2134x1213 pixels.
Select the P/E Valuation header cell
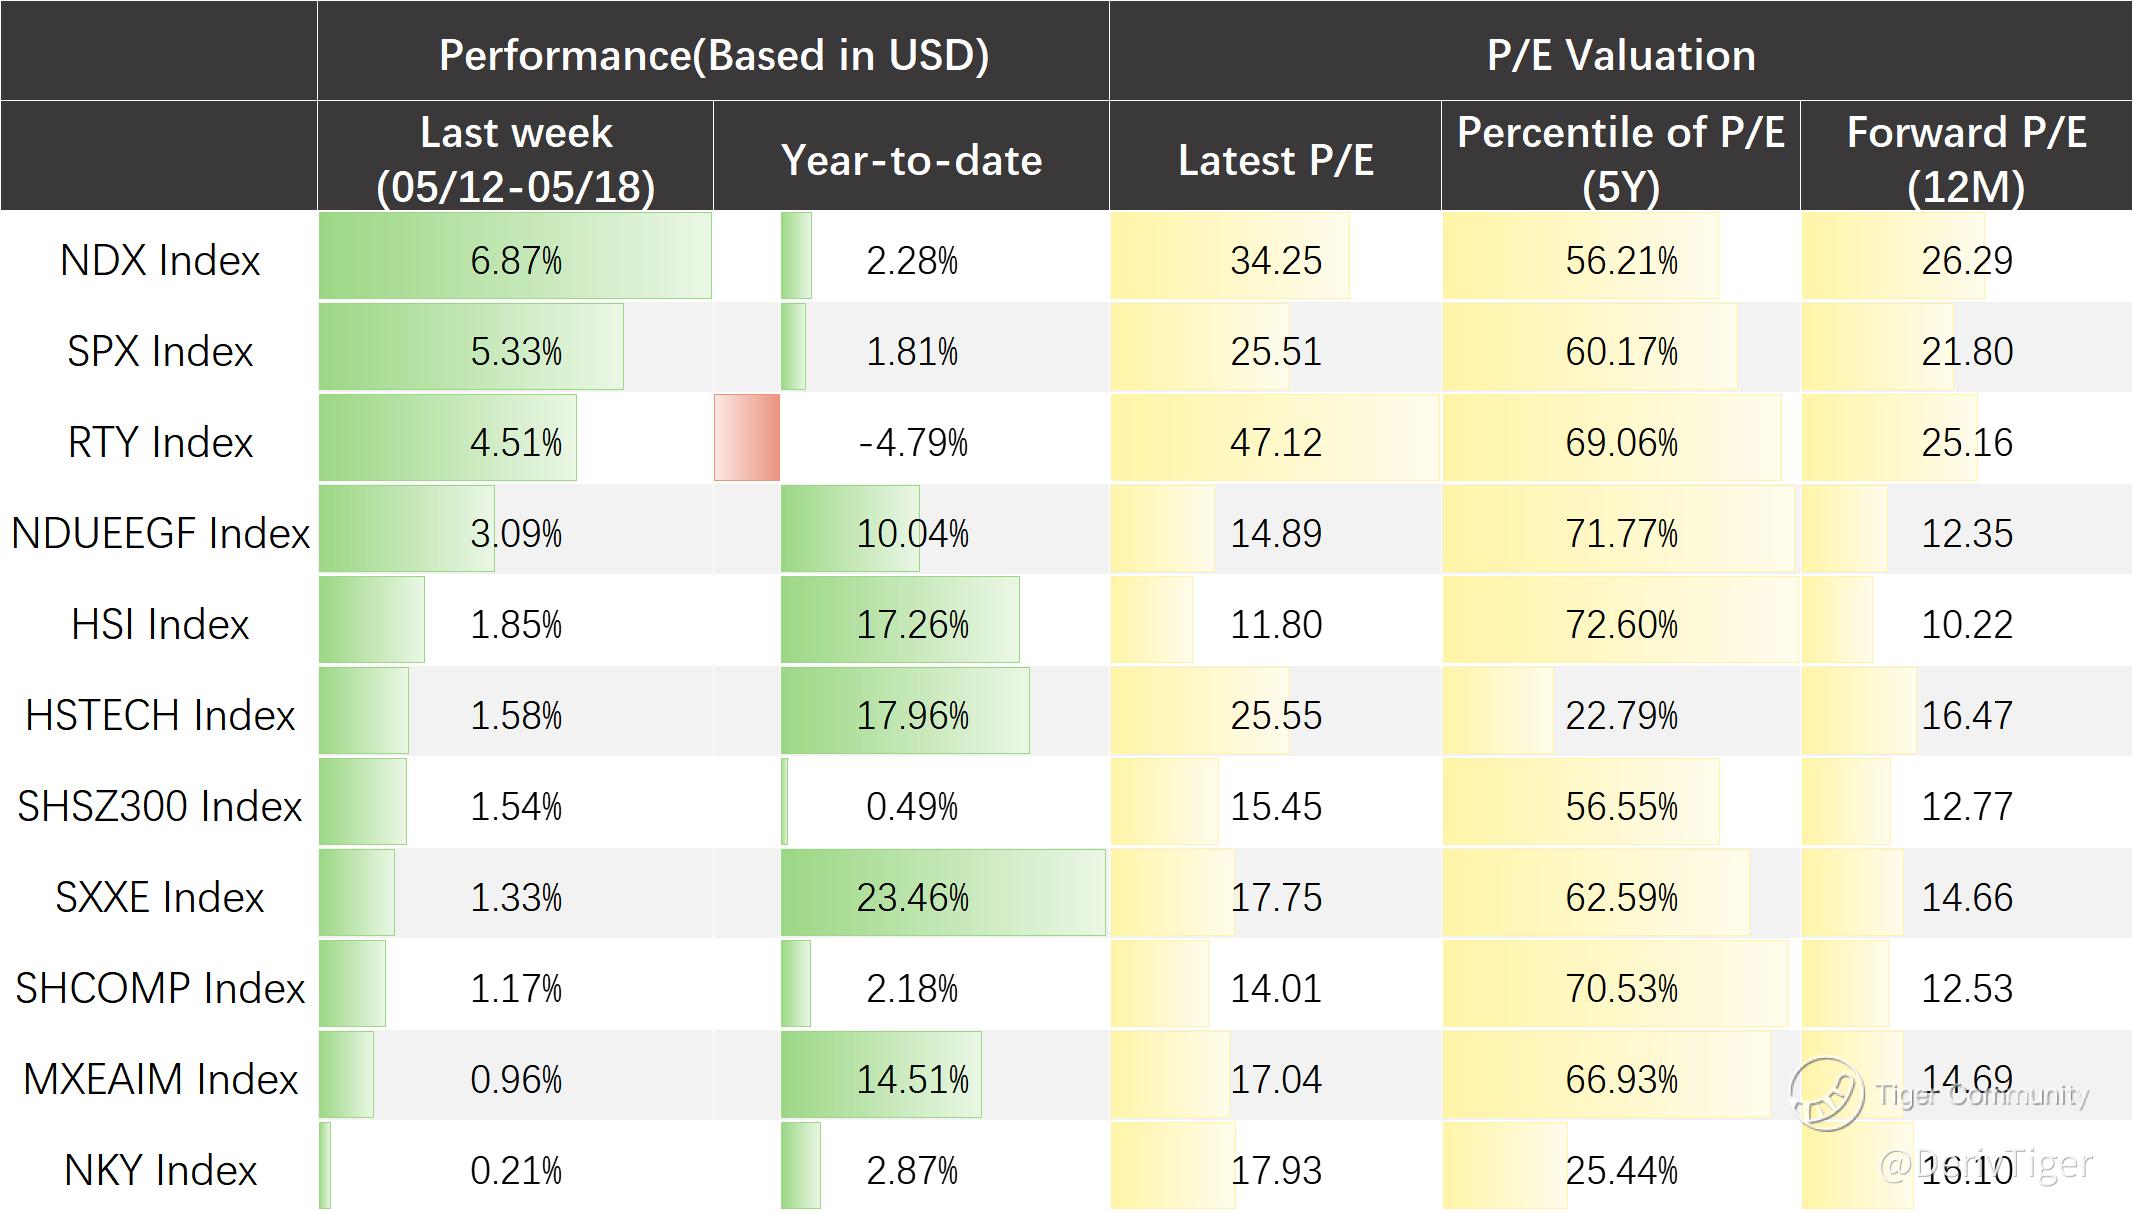click(x=1620, y=54)
